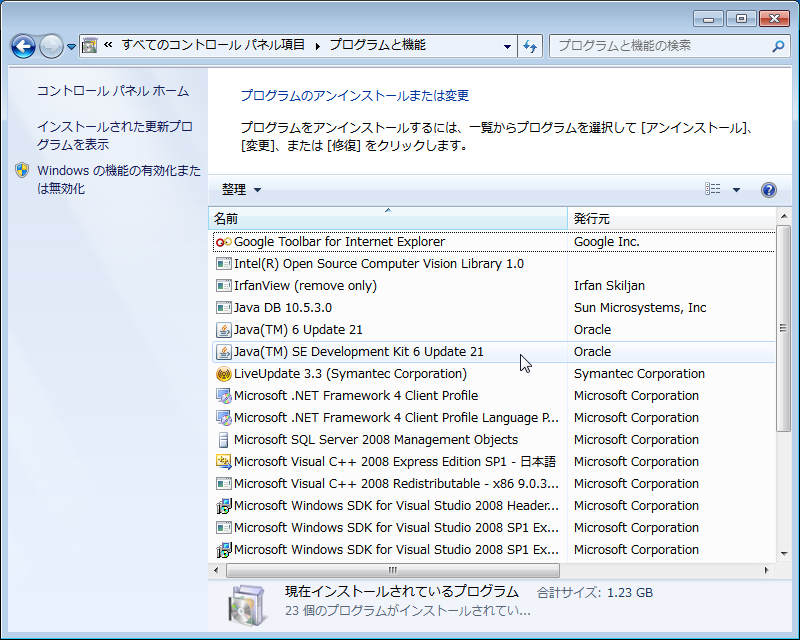Click Oracle publisher cell for Java 6 Update 21
Screen dimensions: 800x640
(x=592, y=330)
